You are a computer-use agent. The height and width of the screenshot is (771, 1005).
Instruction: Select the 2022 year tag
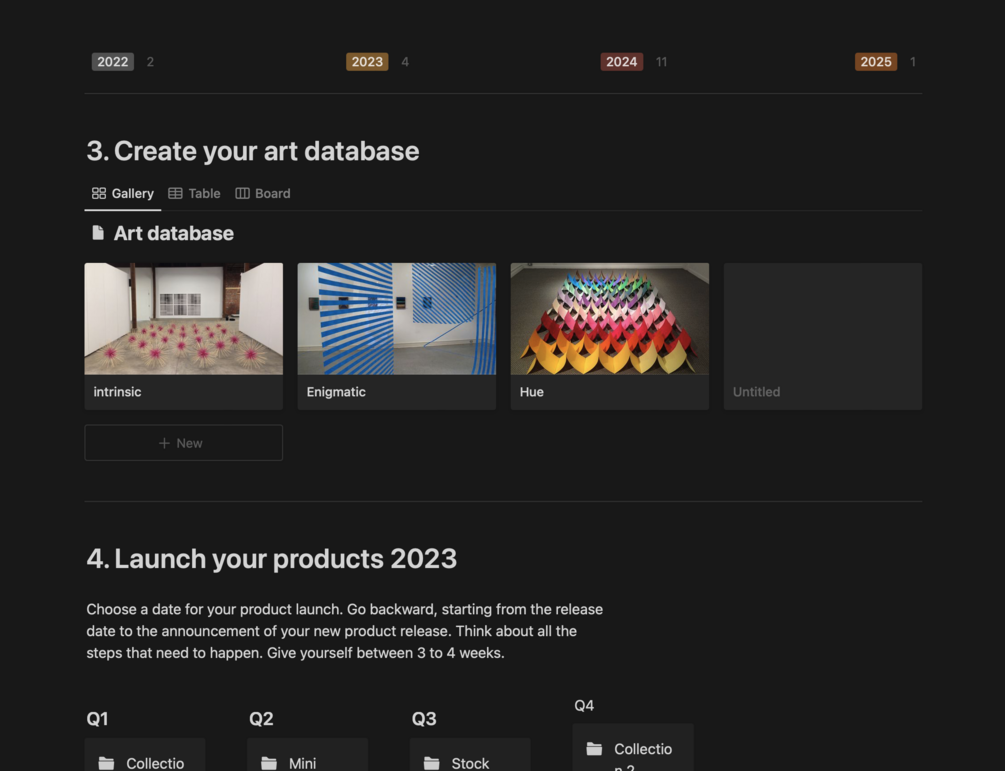tap(113, 62)
